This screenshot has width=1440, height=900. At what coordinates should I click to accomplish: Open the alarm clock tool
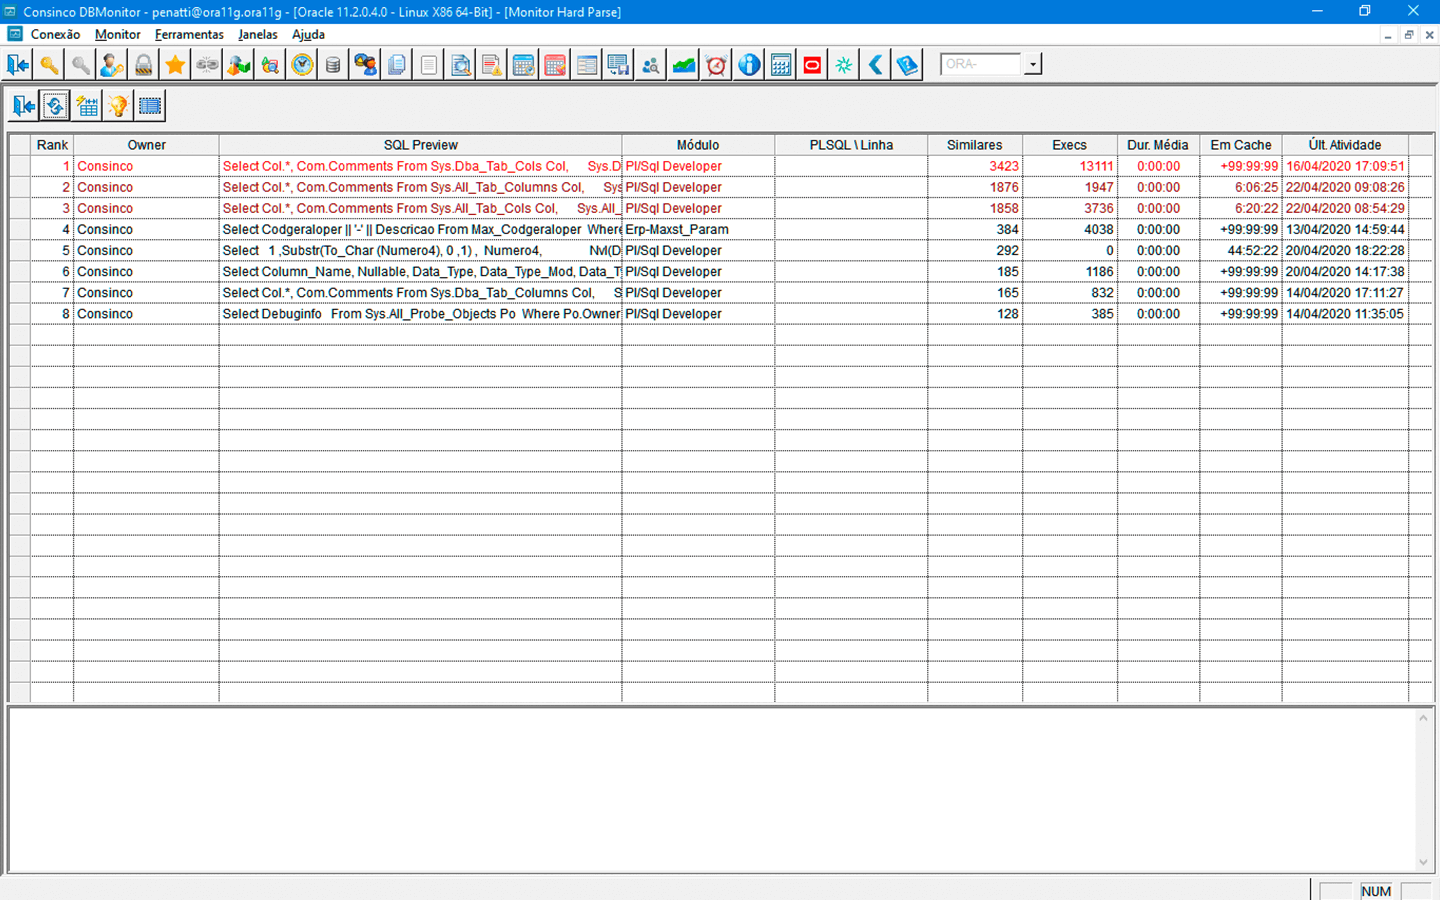pos(716,65)
